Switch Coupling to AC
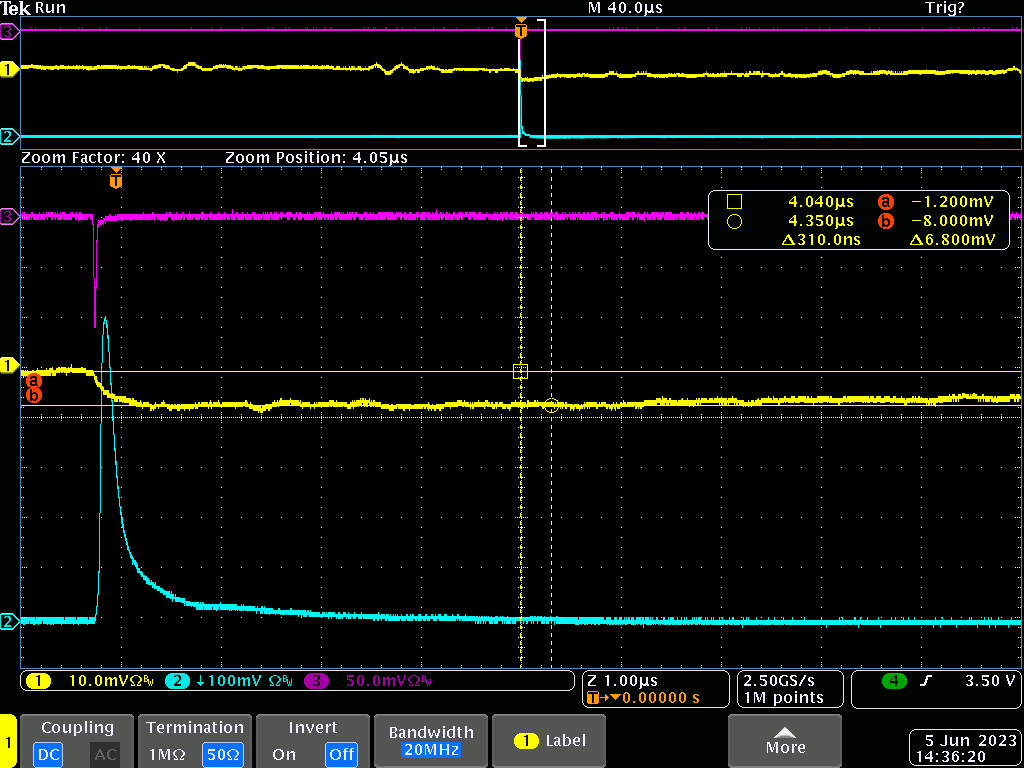The image size is (1024, 768). (105, 754)
